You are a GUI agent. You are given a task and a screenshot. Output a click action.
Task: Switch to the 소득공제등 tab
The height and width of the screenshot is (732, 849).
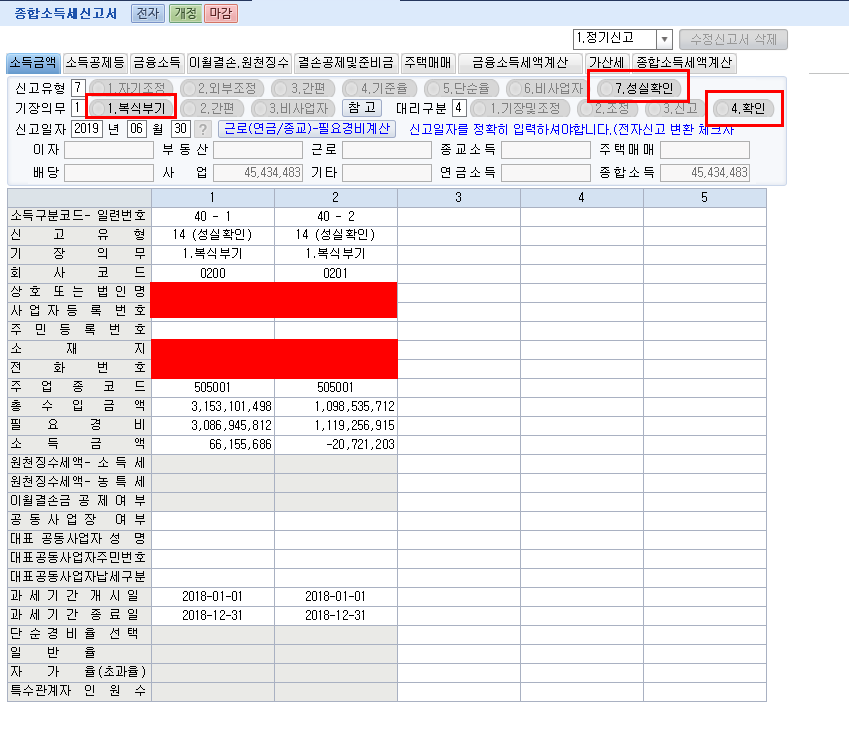coord(95,63)
